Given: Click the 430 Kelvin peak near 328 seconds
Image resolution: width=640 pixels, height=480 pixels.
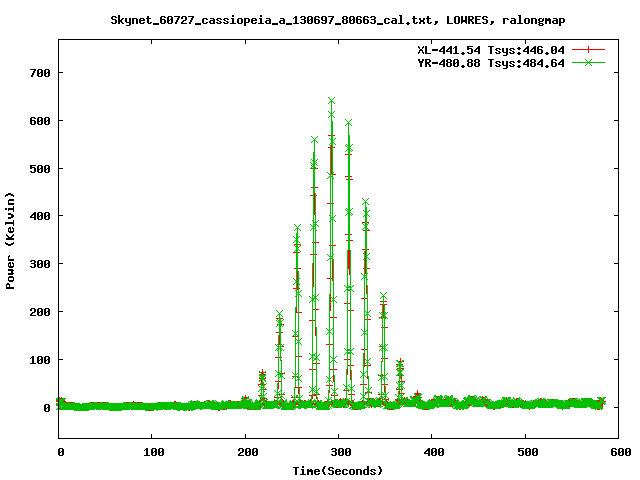Looking at the screenshot, I should [x=365, y=202].
